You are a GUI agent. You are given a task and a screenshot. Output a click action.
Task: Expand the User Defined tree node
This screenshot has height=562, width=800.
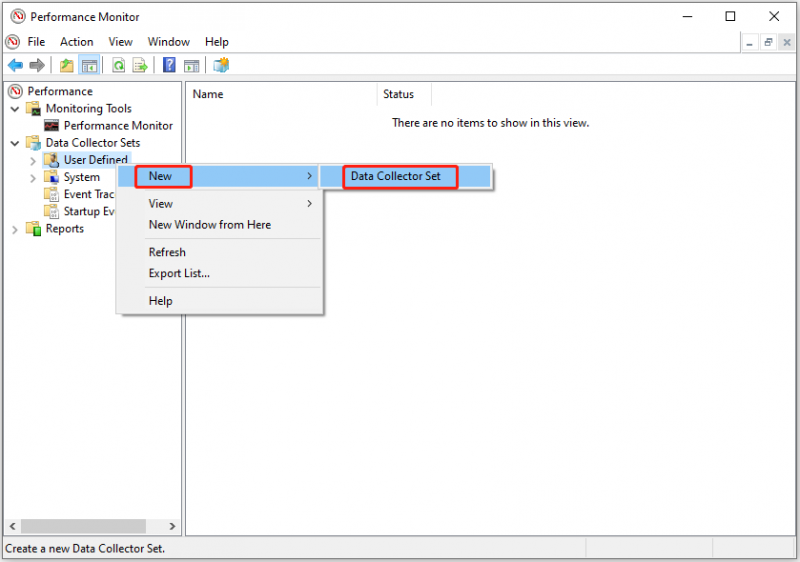(x=33, y=161)
